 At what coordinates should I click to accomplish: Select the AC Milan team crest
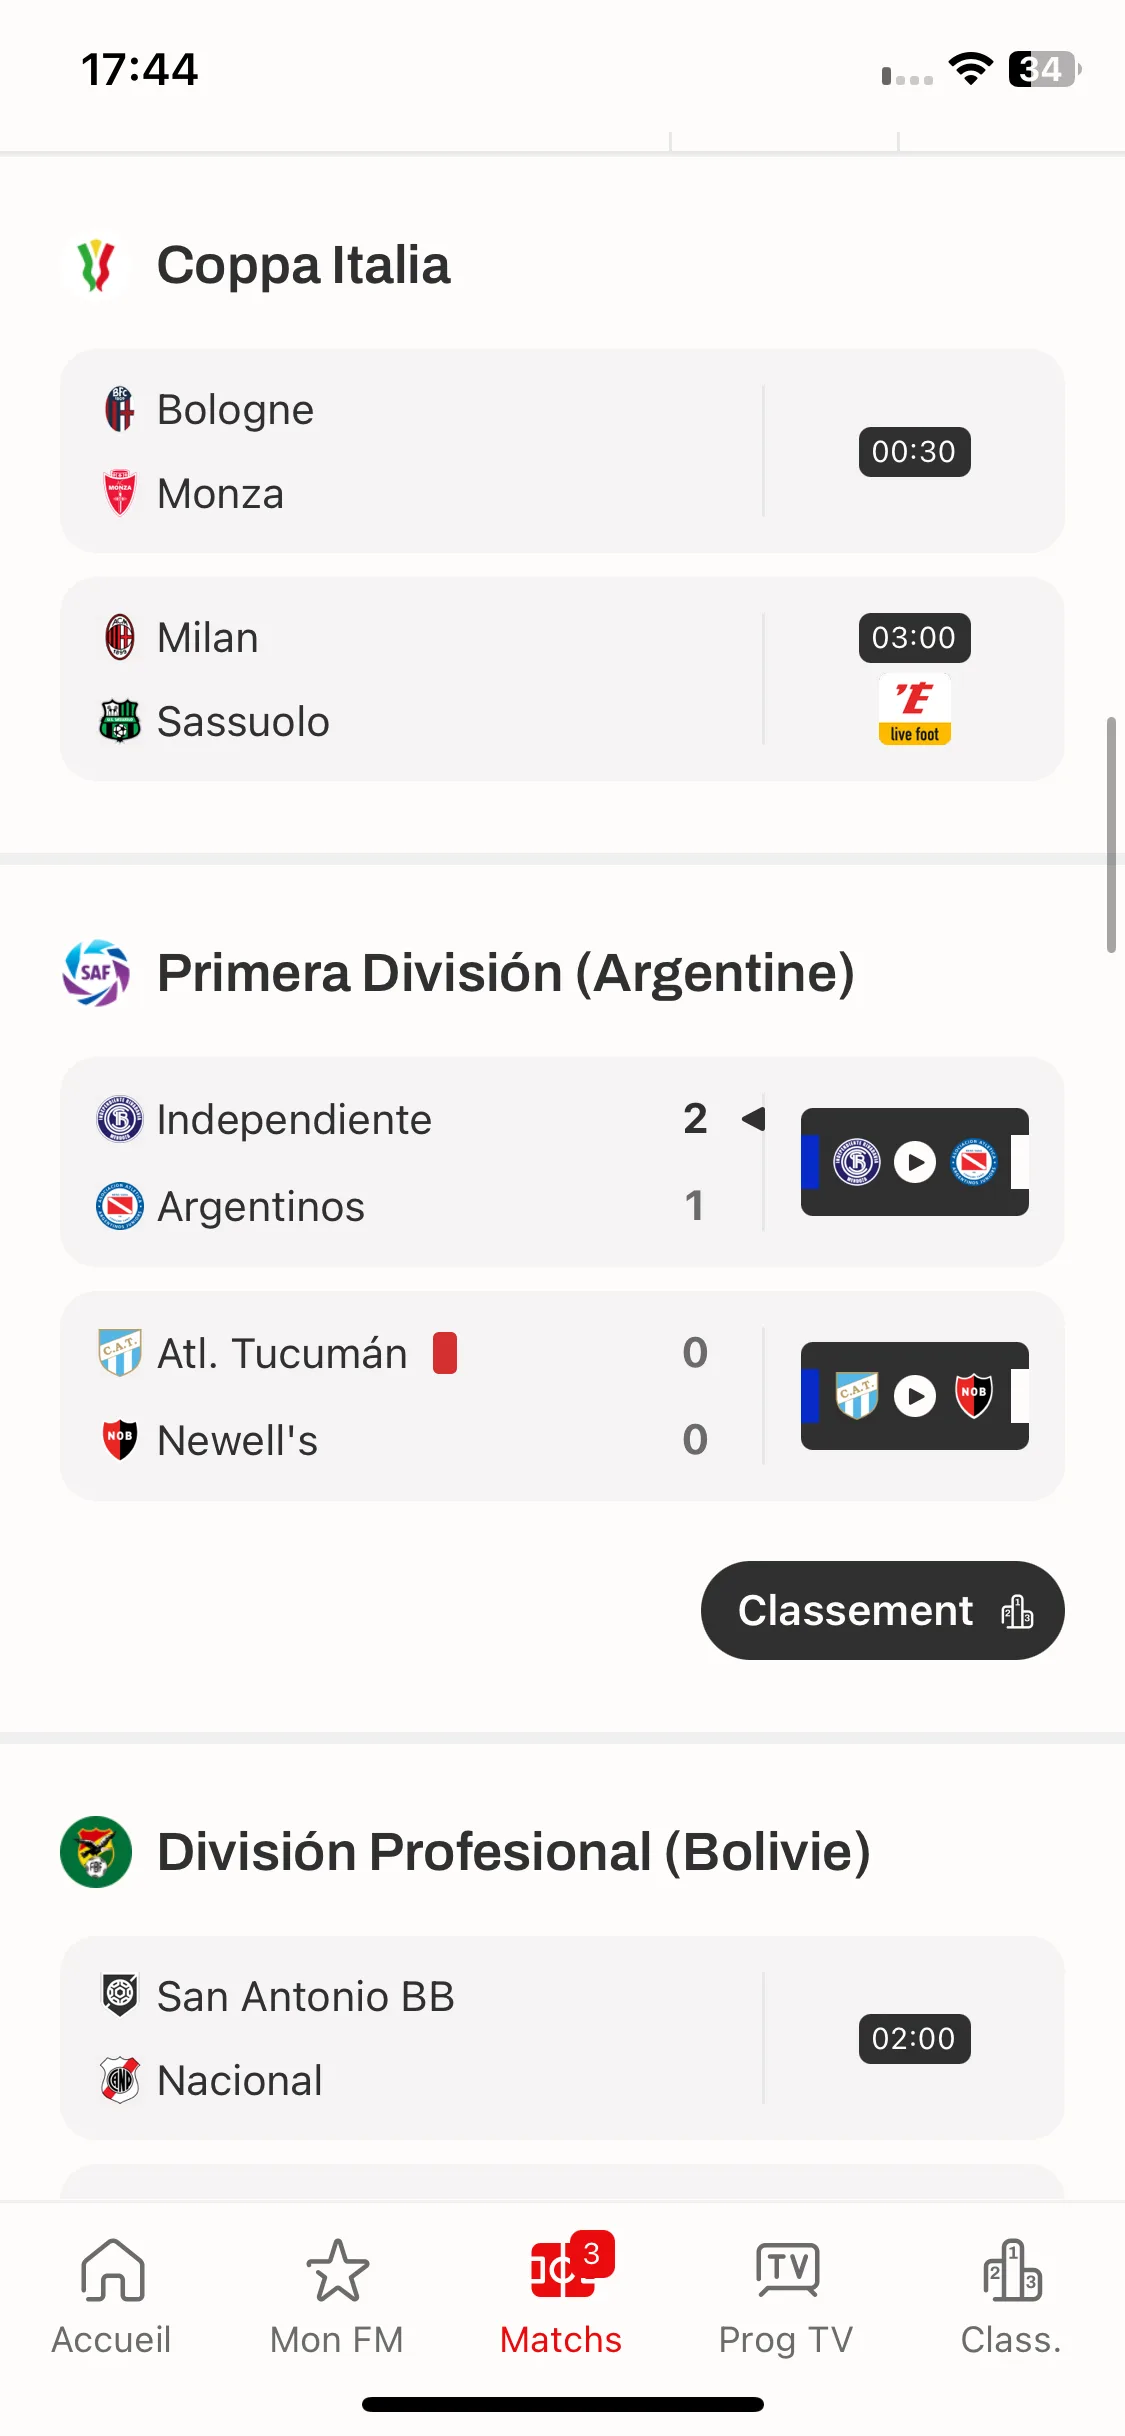(120, 637)
